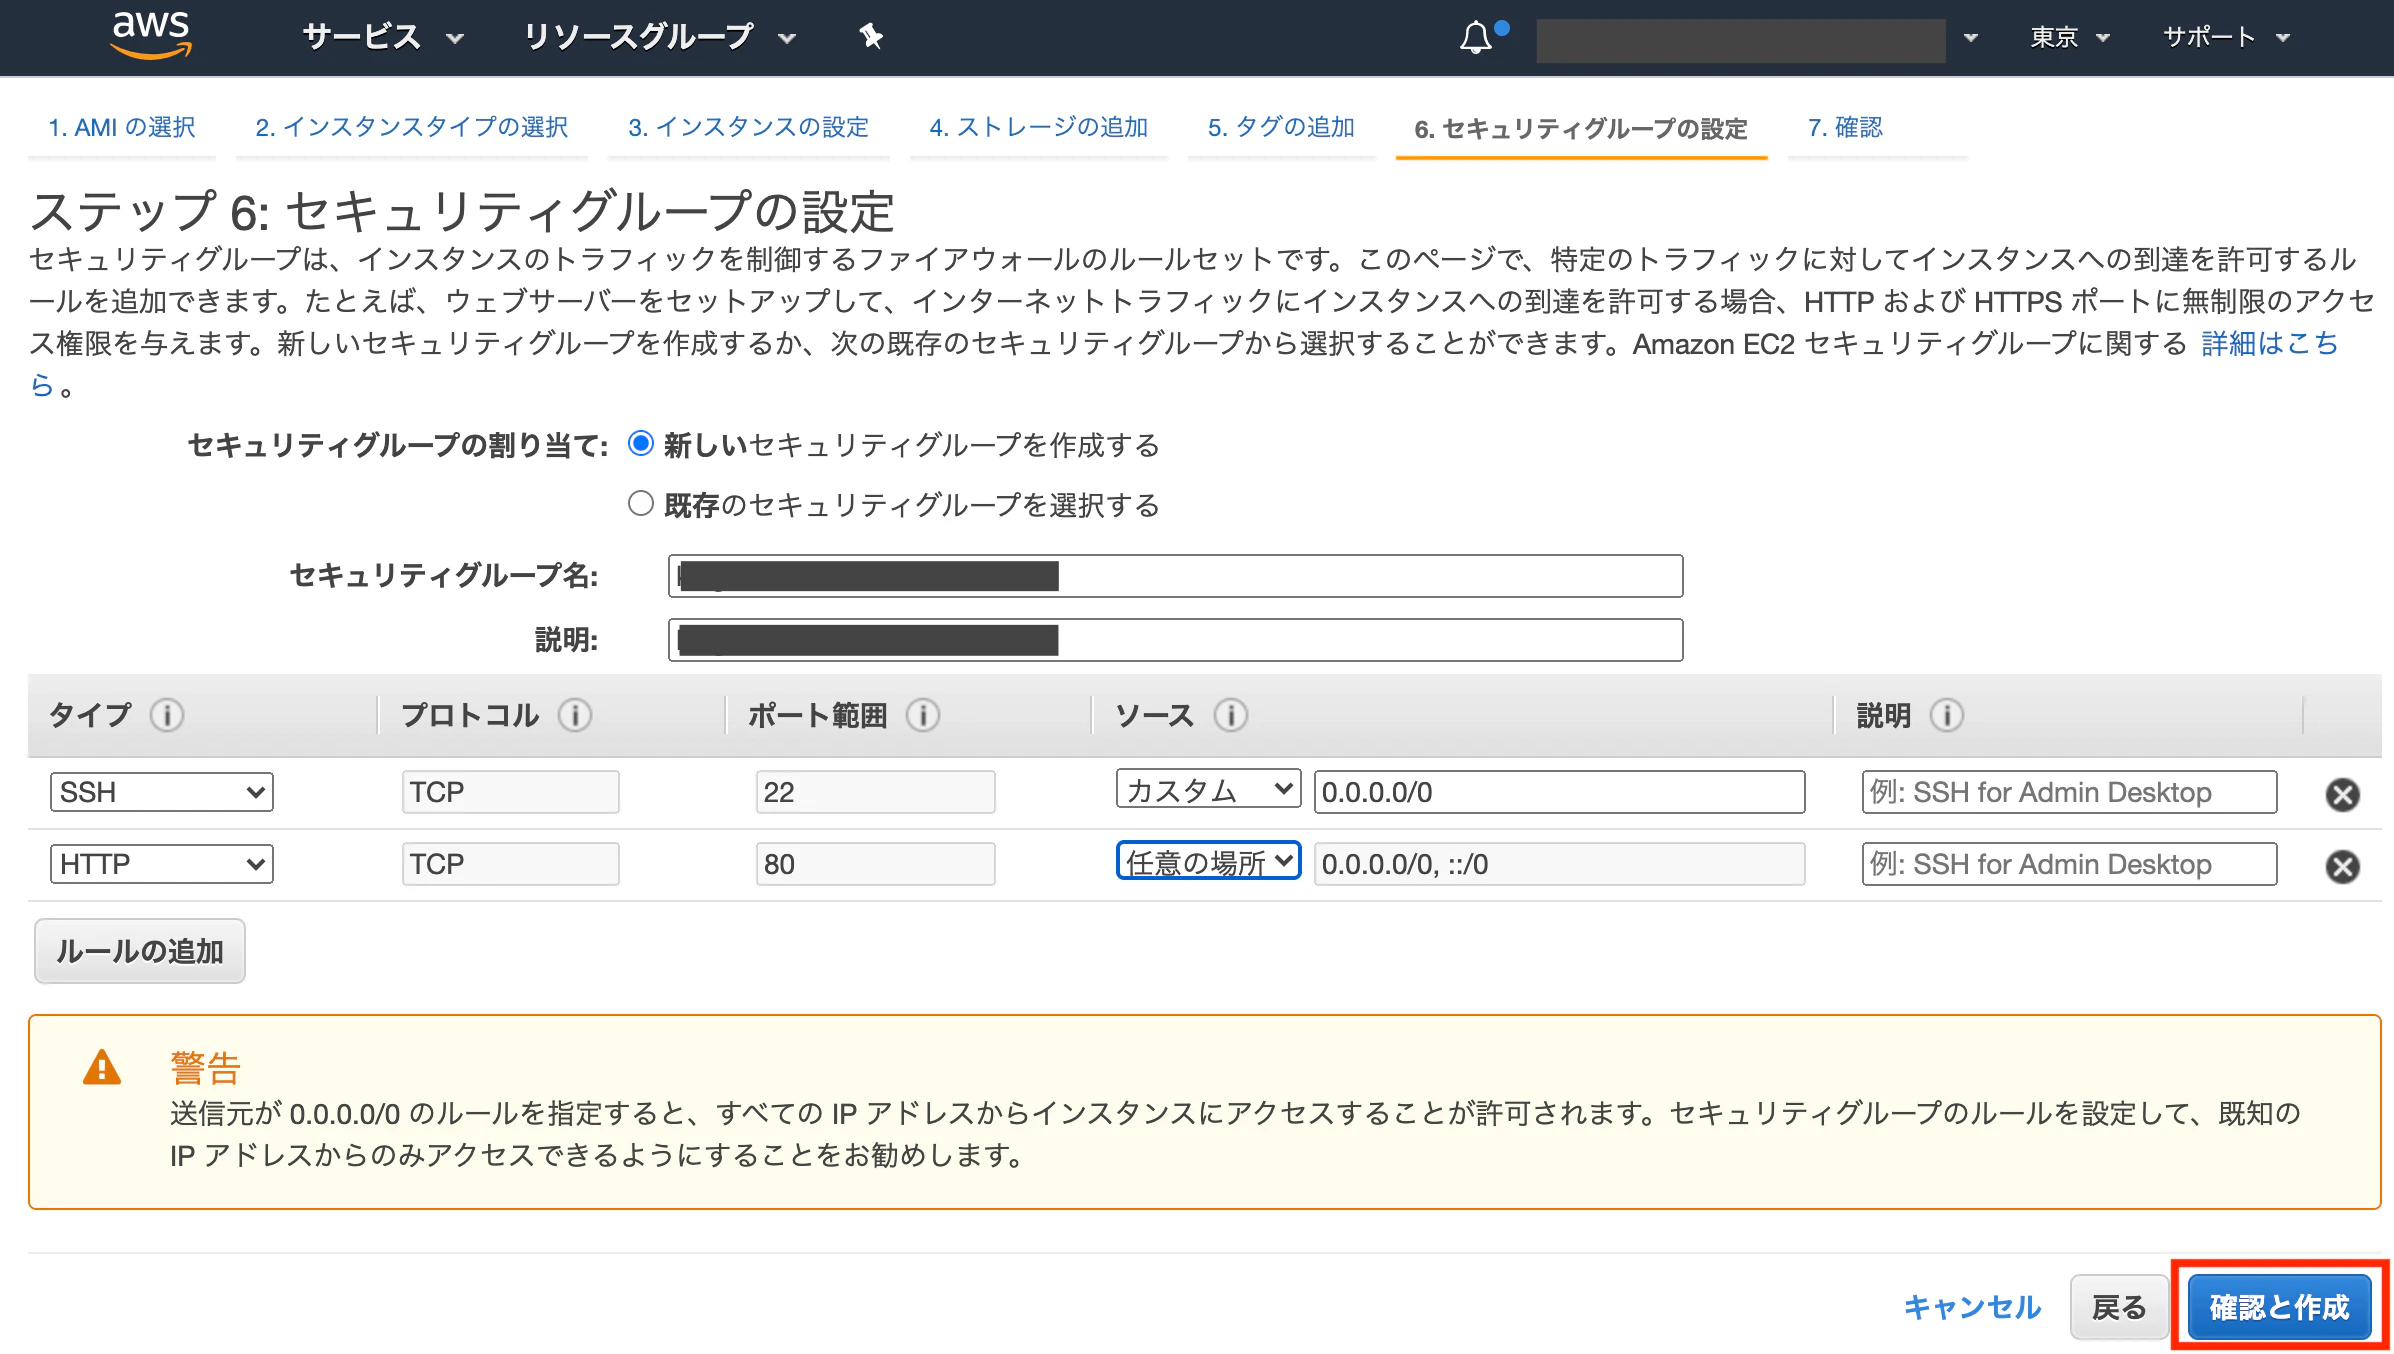
Task: Go to 2. インスタンスタイプの選択 step
Action: click(411, 128)
